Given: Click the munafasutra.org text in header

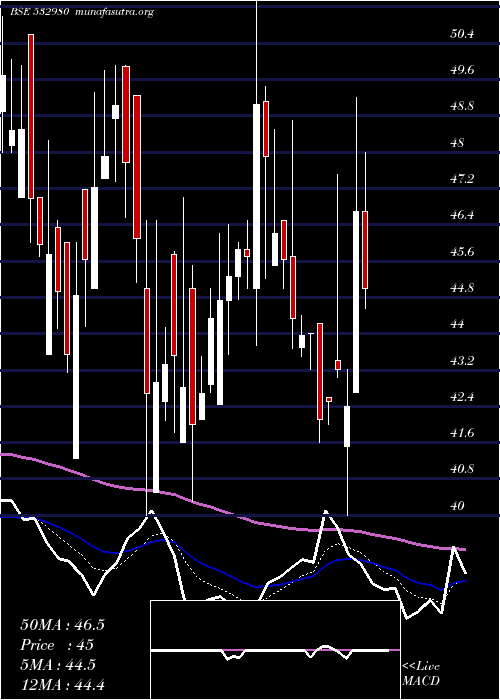Looking at the screenshot, I should (x=115, y=12).
